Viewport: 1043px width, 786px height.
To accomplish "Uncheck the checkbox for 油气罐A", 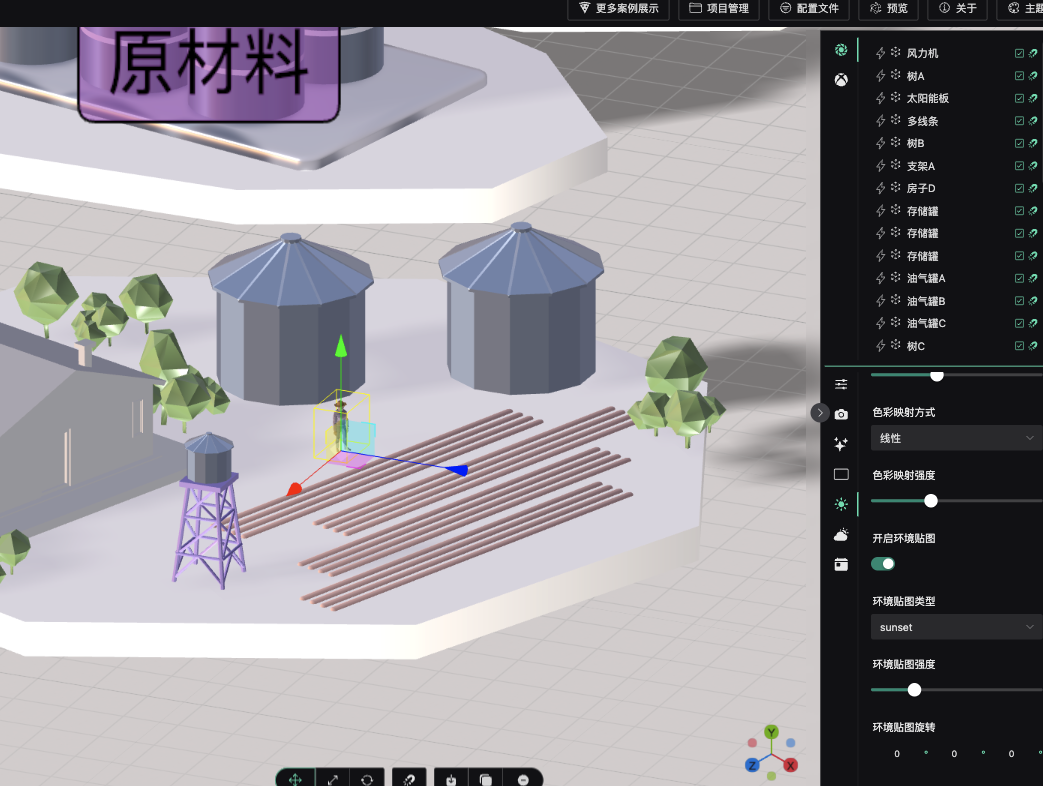I will coord(1019,278).
